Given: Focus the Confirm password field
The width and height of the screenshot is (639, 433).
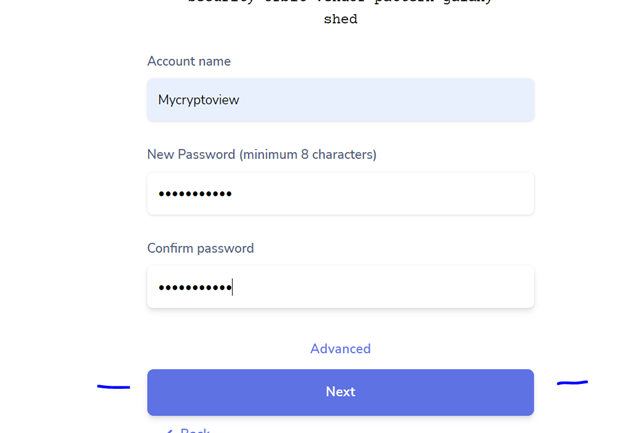Looking at the screenshot, I should coord(340,287).
